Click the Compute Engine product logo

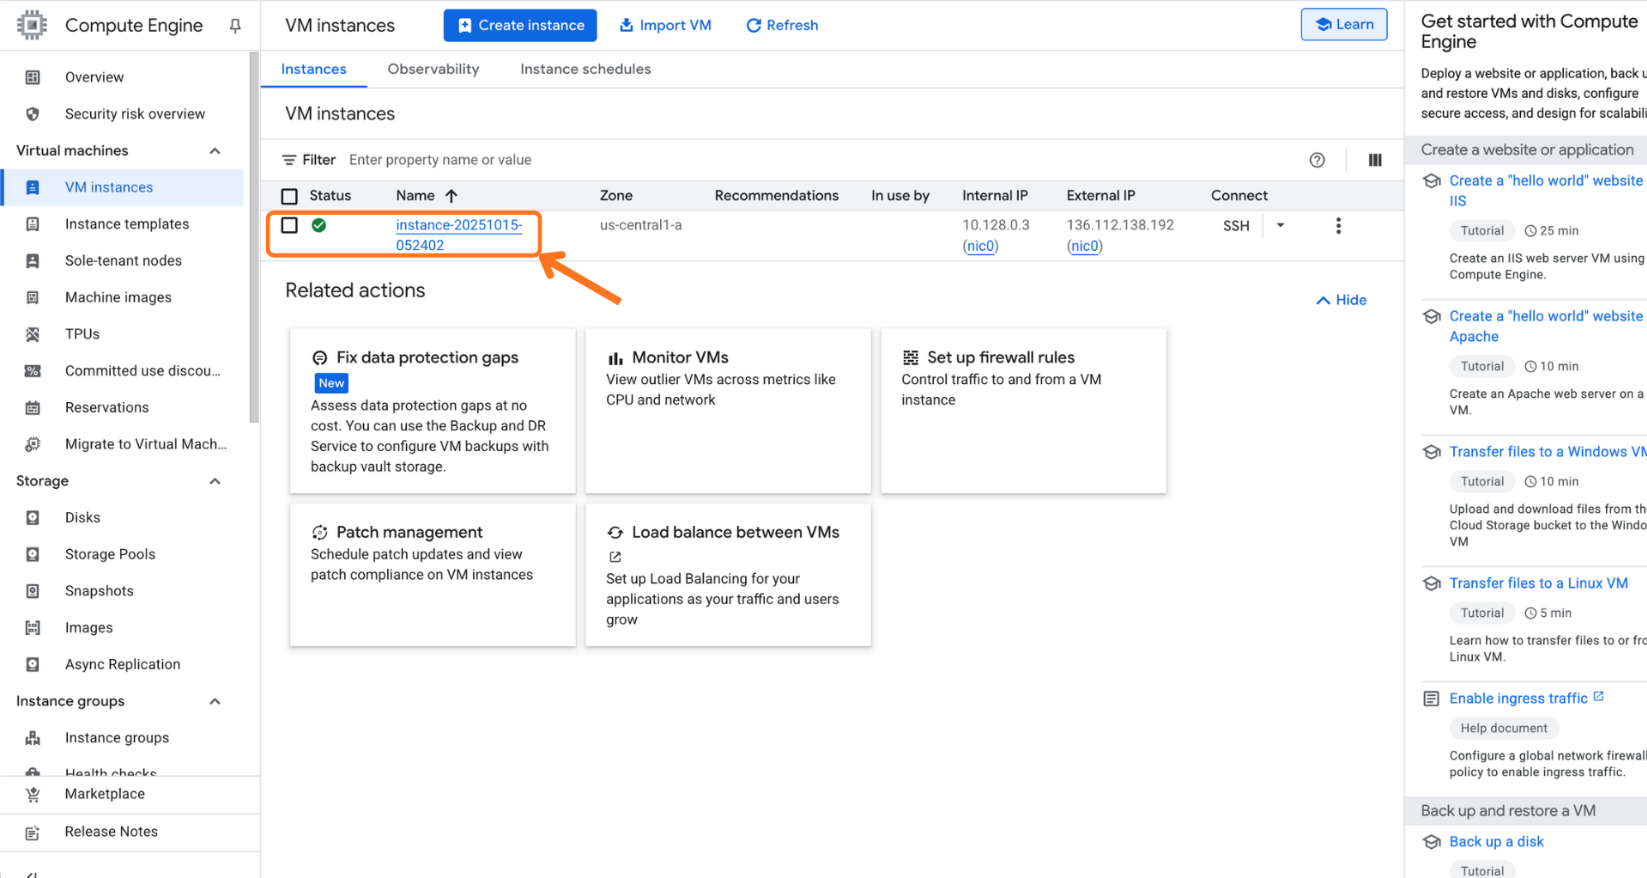click(x=32, y=25)
